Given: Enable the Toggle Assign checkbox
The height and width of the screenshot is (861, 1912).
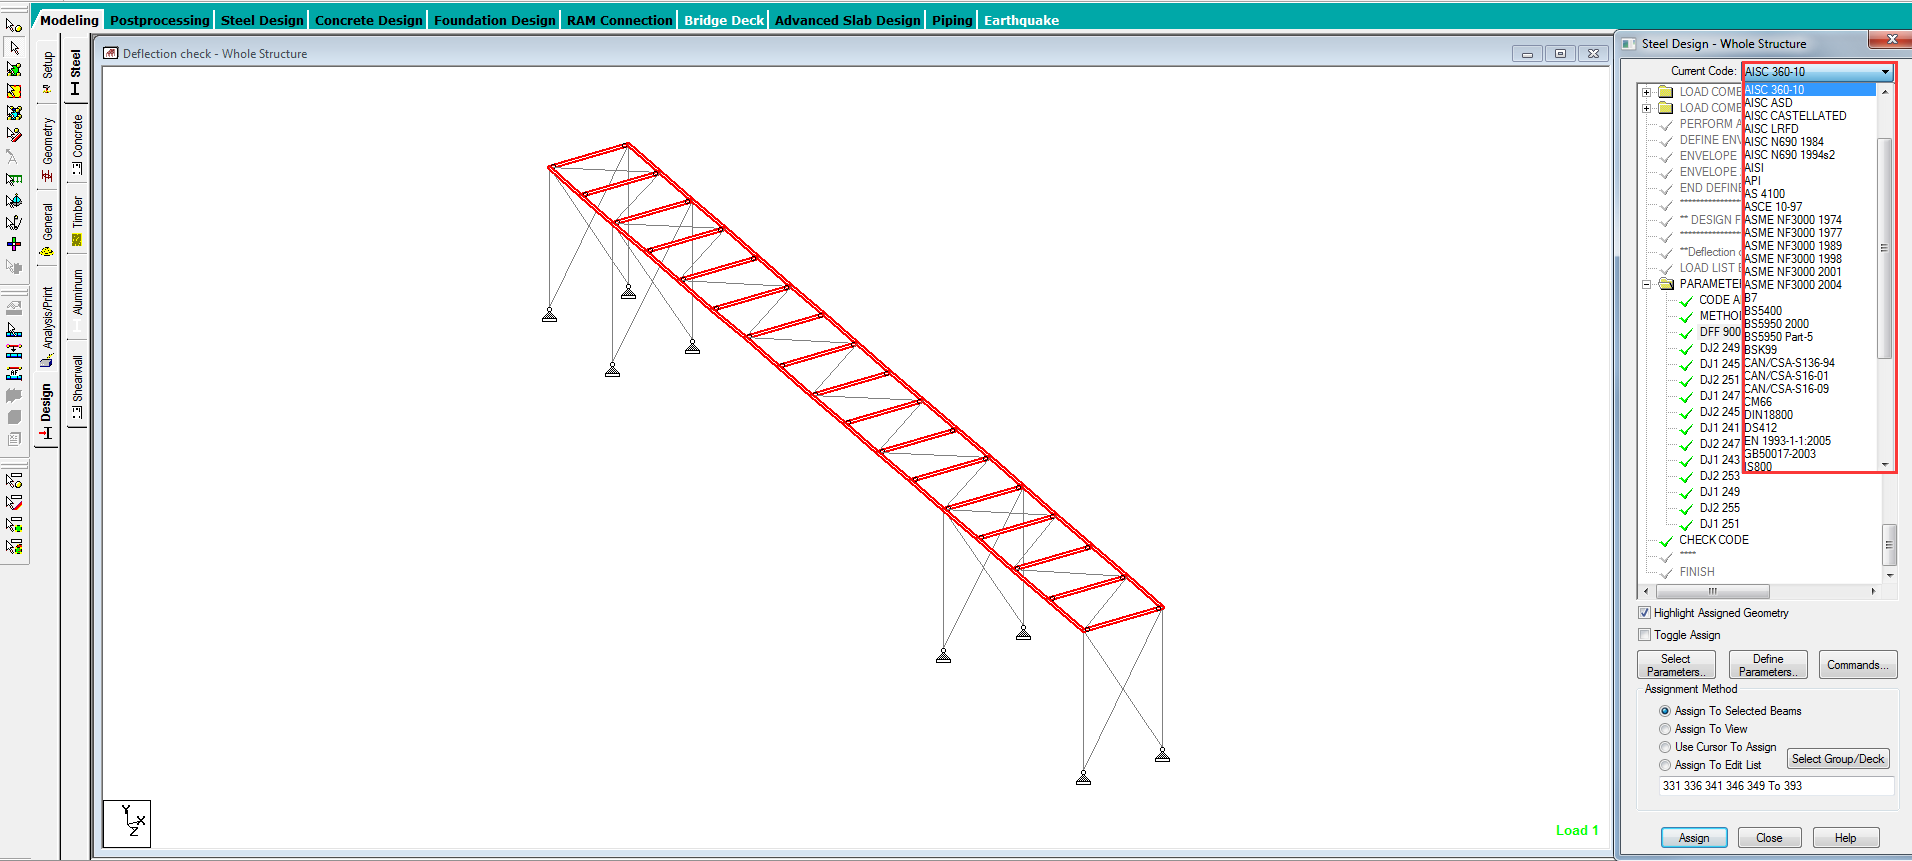Looking at the screenshot, I should [1645, 635].
